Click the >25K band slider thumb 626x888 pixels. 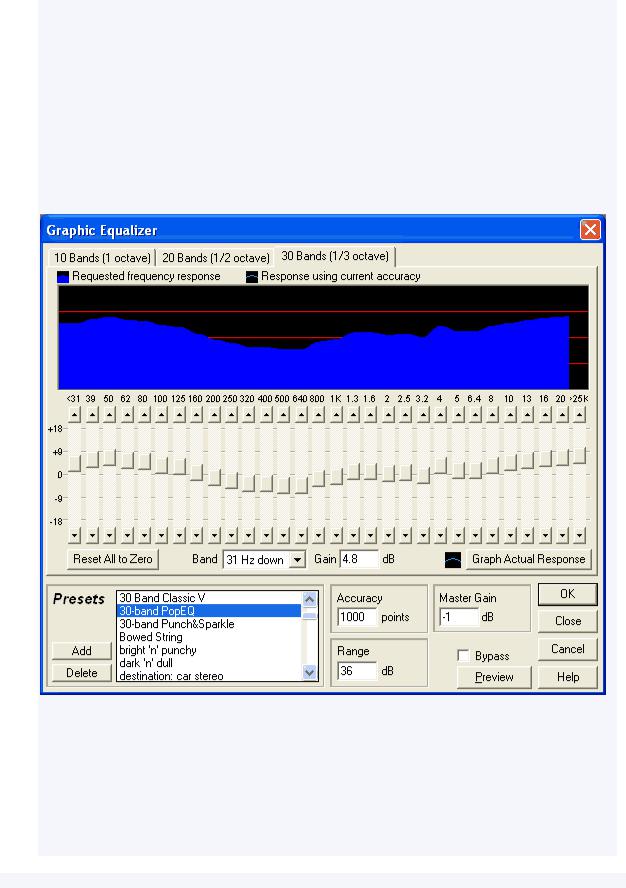(579, 455)
